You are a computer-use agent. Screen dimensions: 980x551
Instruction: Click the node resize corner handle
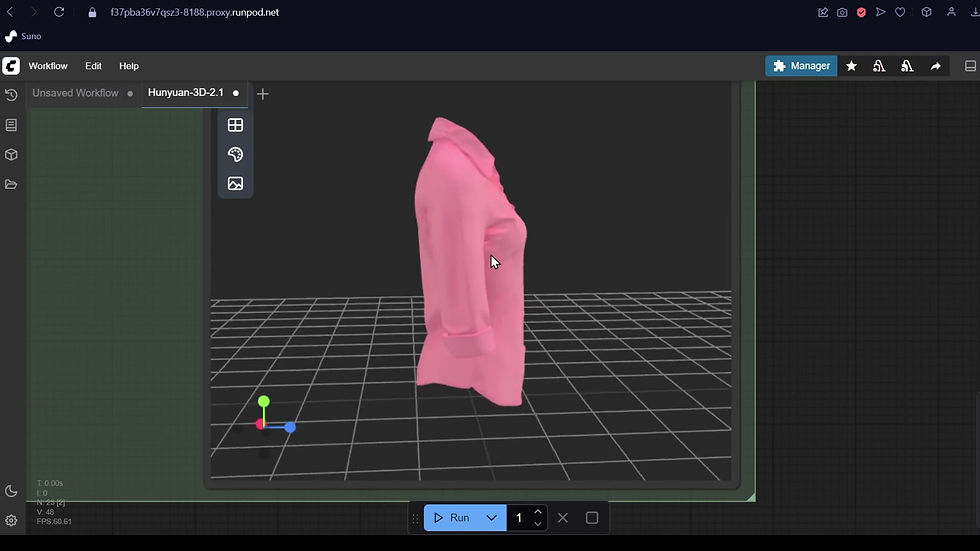(x=751, y=497)
